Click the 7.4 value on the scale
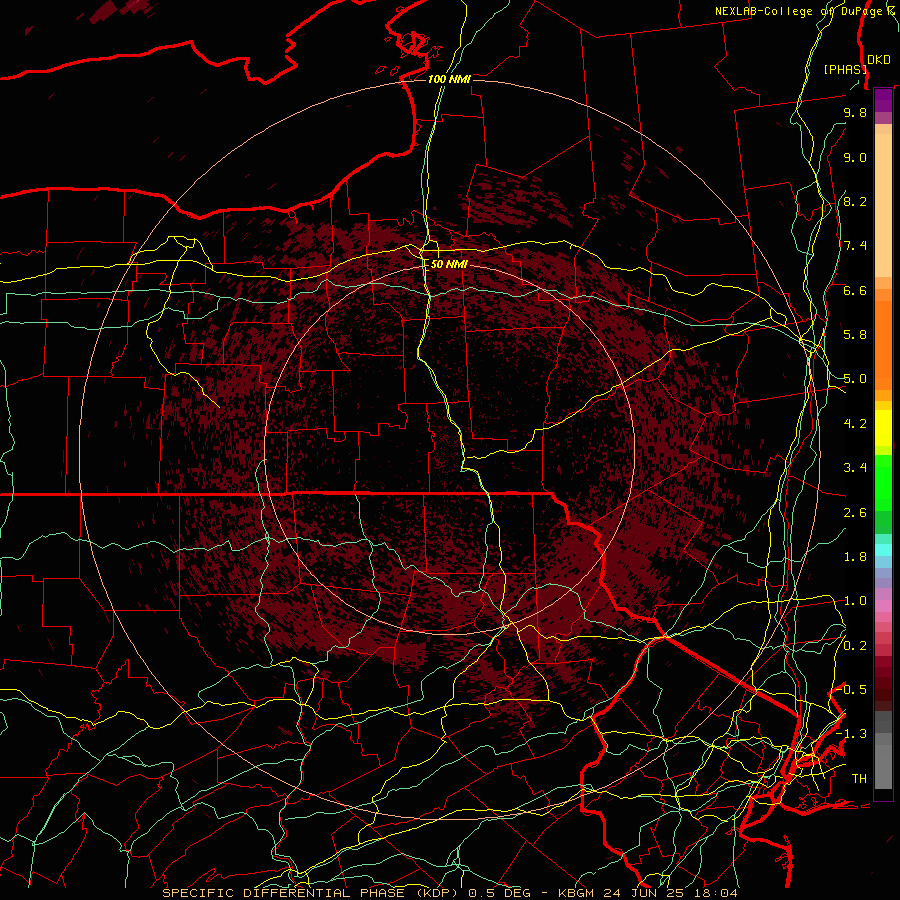900x900 pixels. 855,246
